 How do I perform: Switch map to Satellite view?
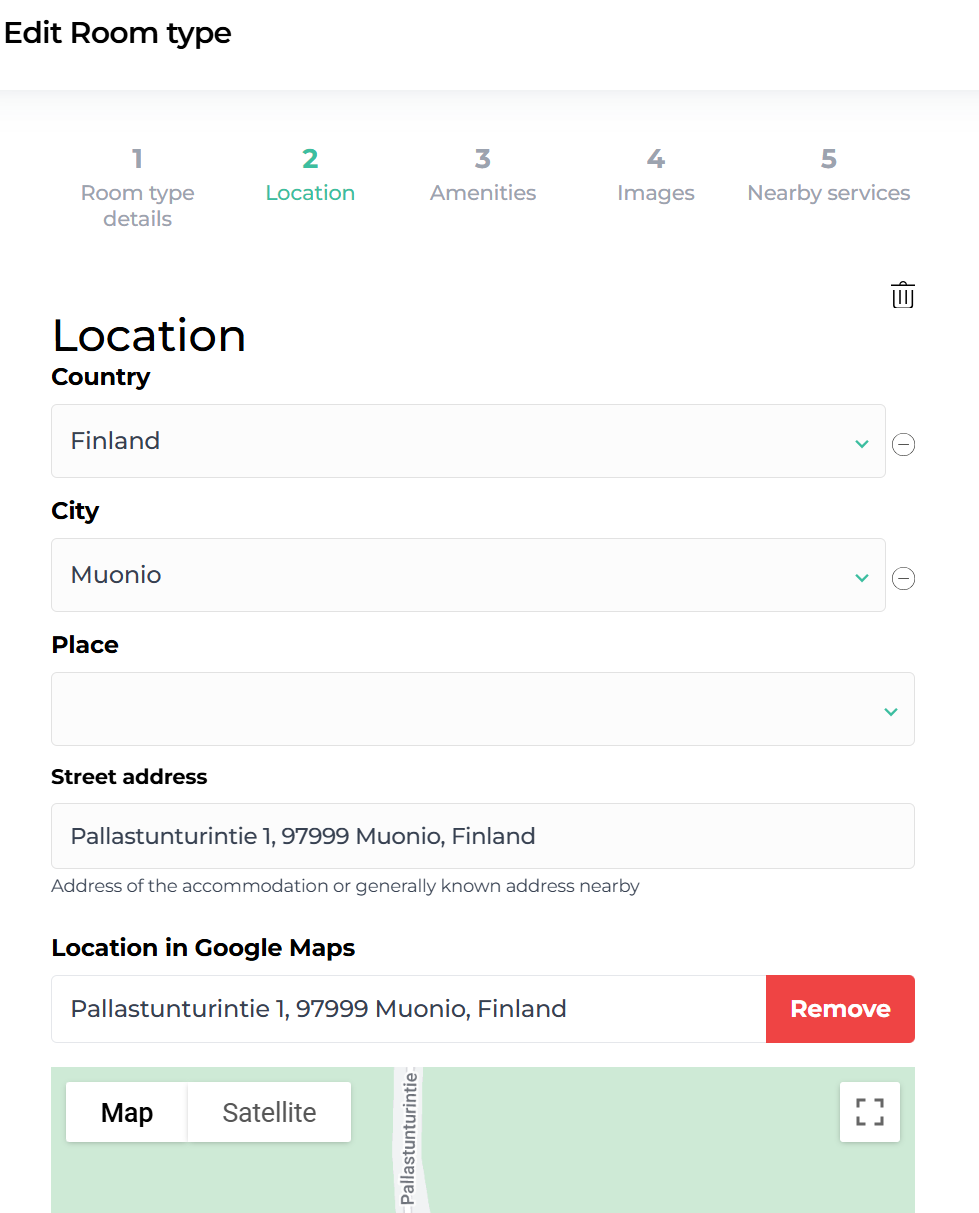[x=269, y=1112]
